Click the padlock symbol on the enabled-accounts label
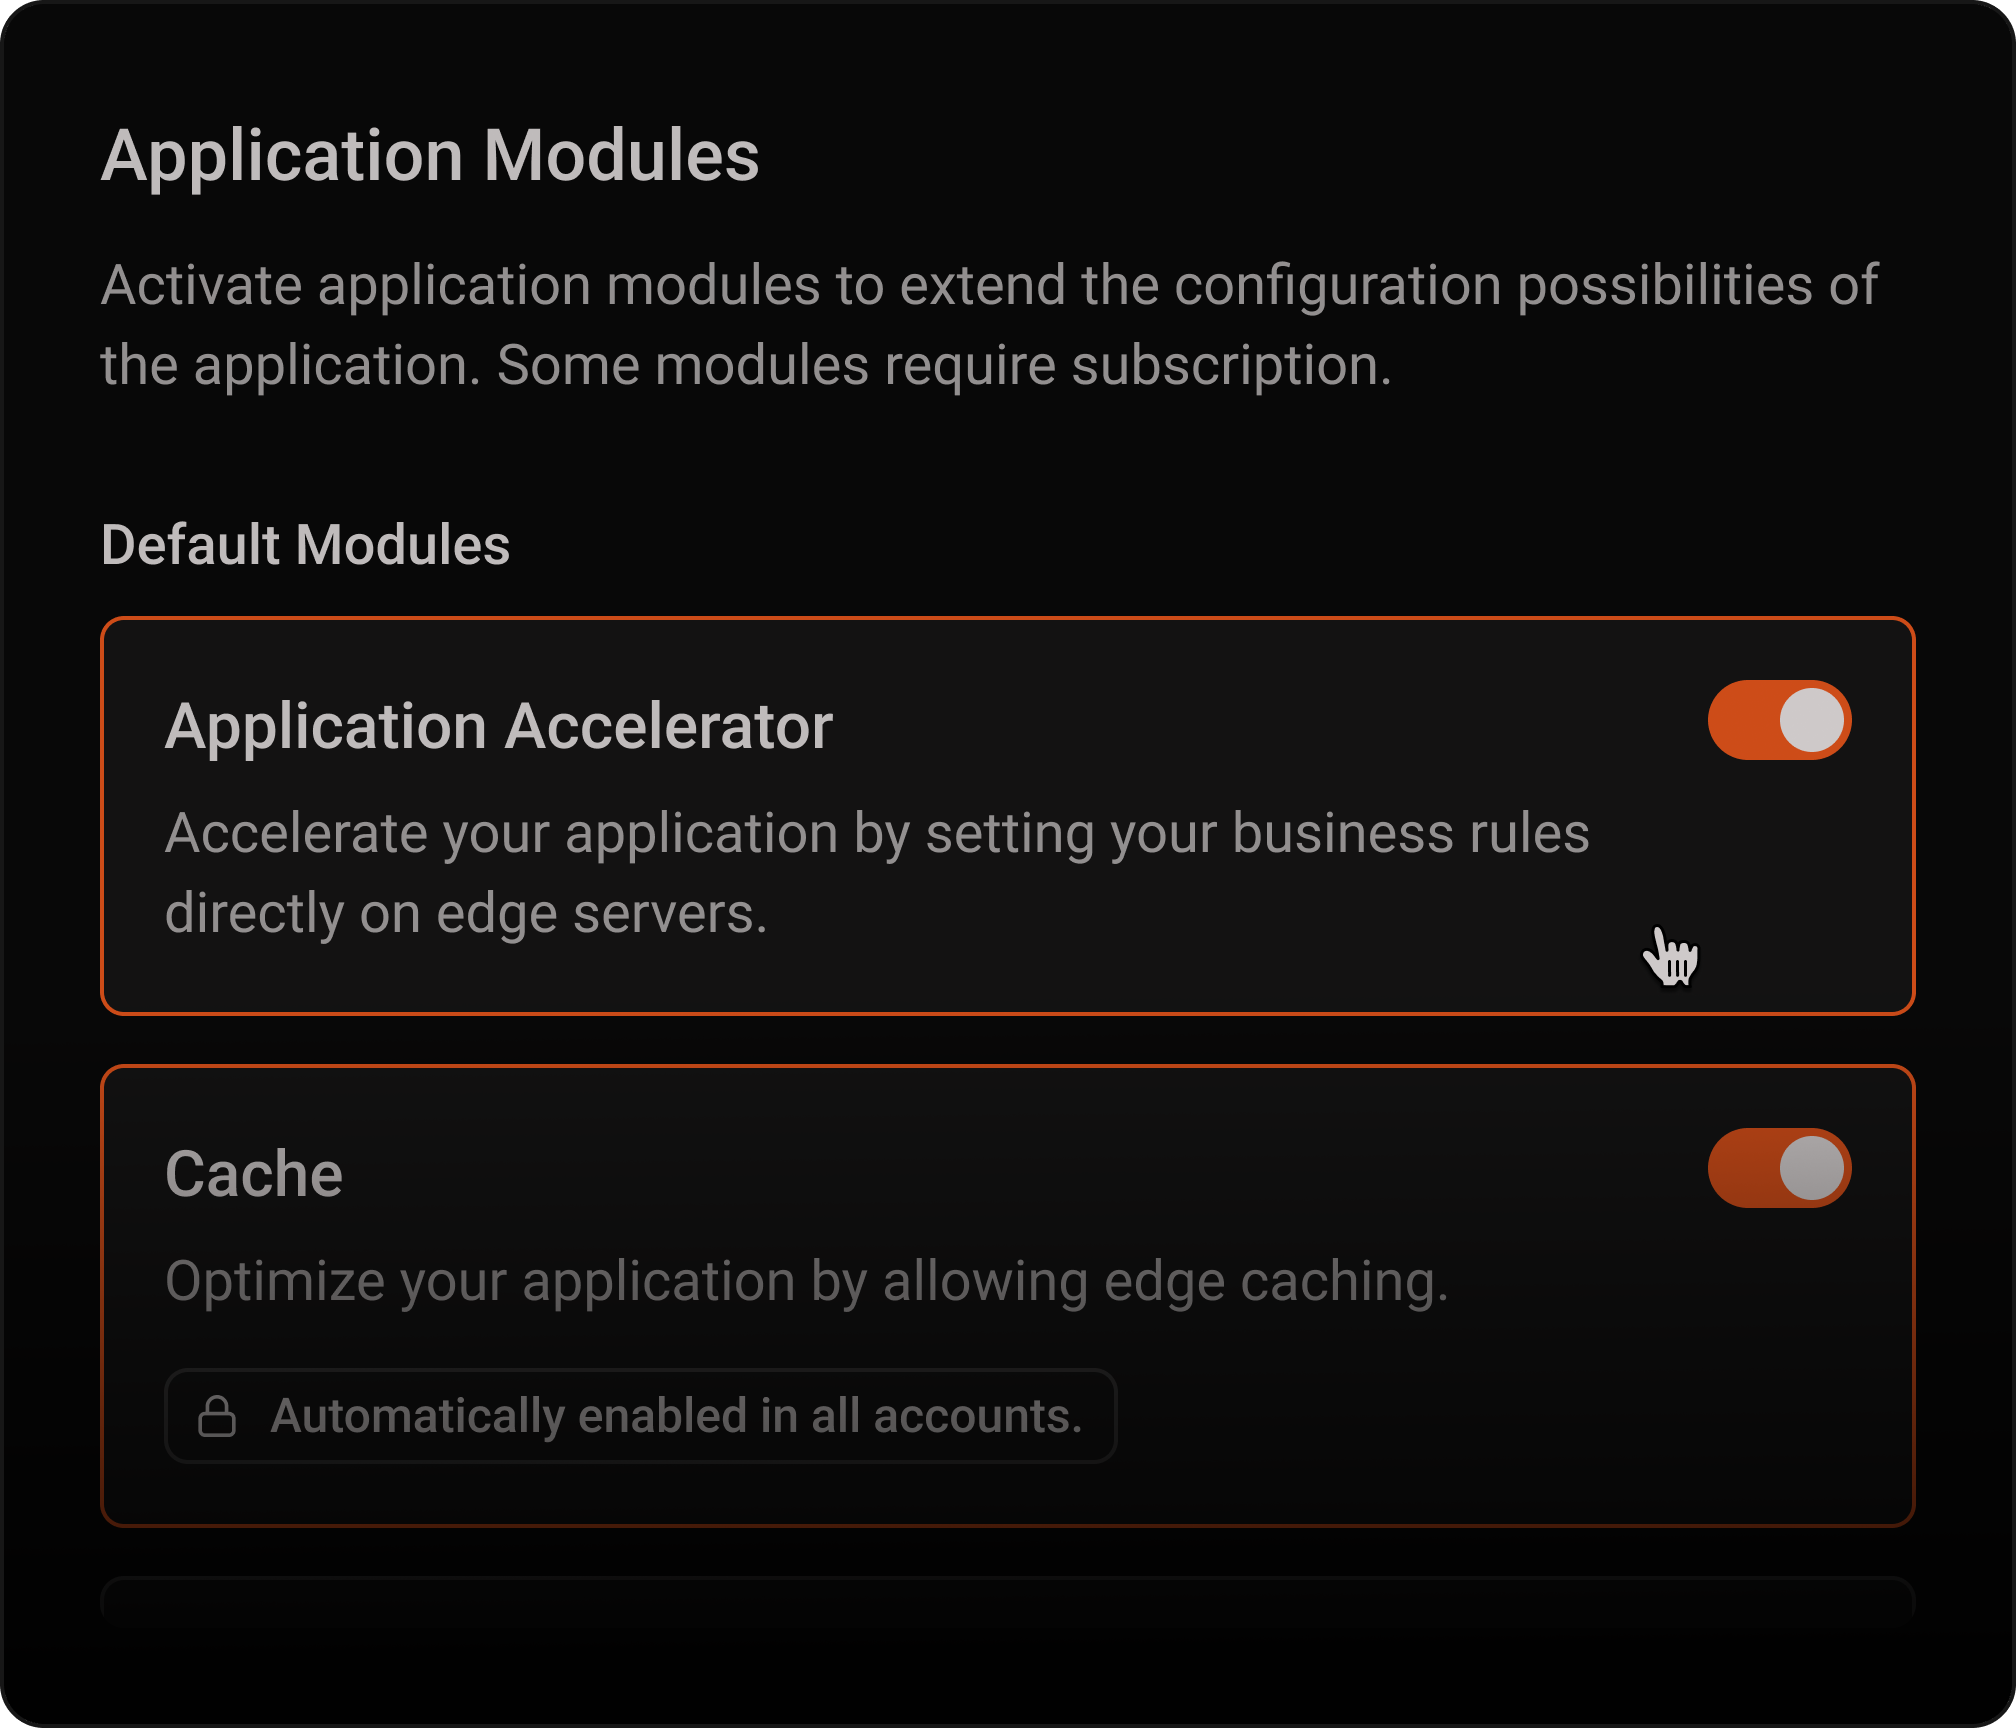This screenshot has height=1728, width=2016. tap(219, 1415)
